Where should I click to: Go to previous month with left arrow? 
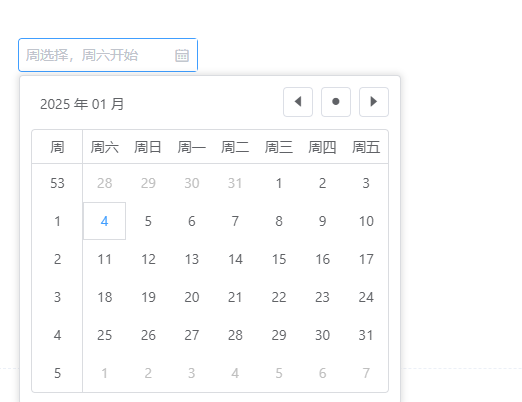[x=298, y=102]
